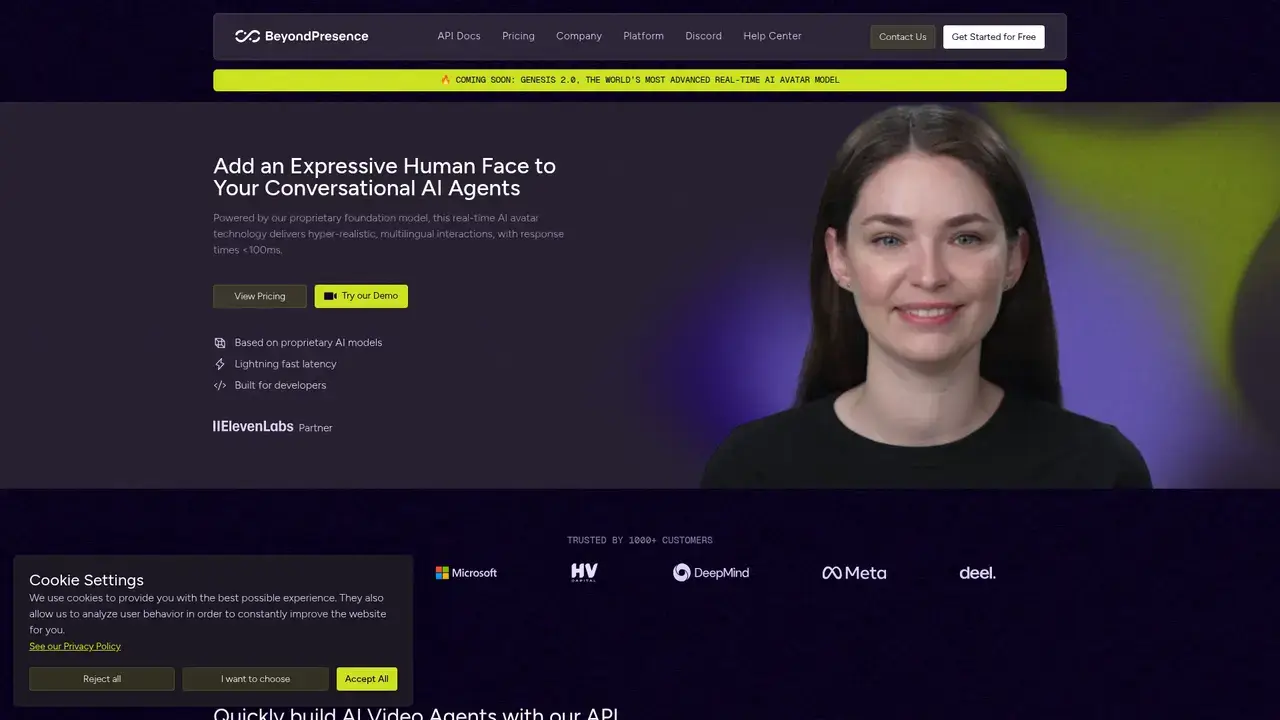Open the API Docs menu item
The height and width of the screenshot is (720, 1280).
point(459,36)
